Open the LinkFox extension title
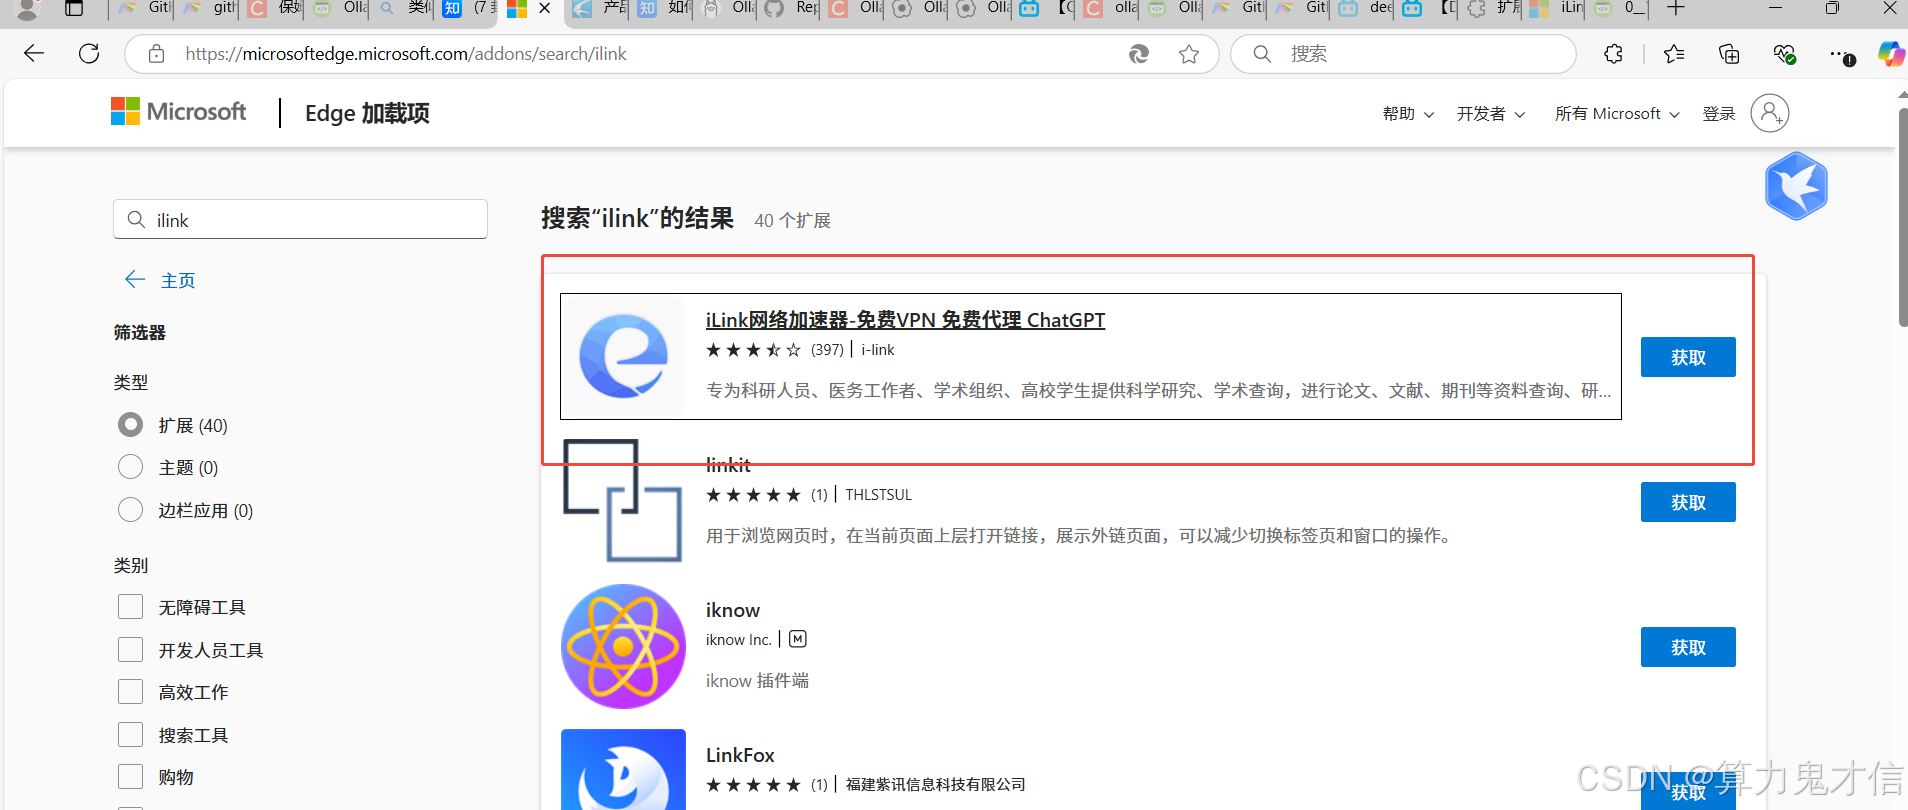Screen dimensions: 1908x810 coord(740,755)
